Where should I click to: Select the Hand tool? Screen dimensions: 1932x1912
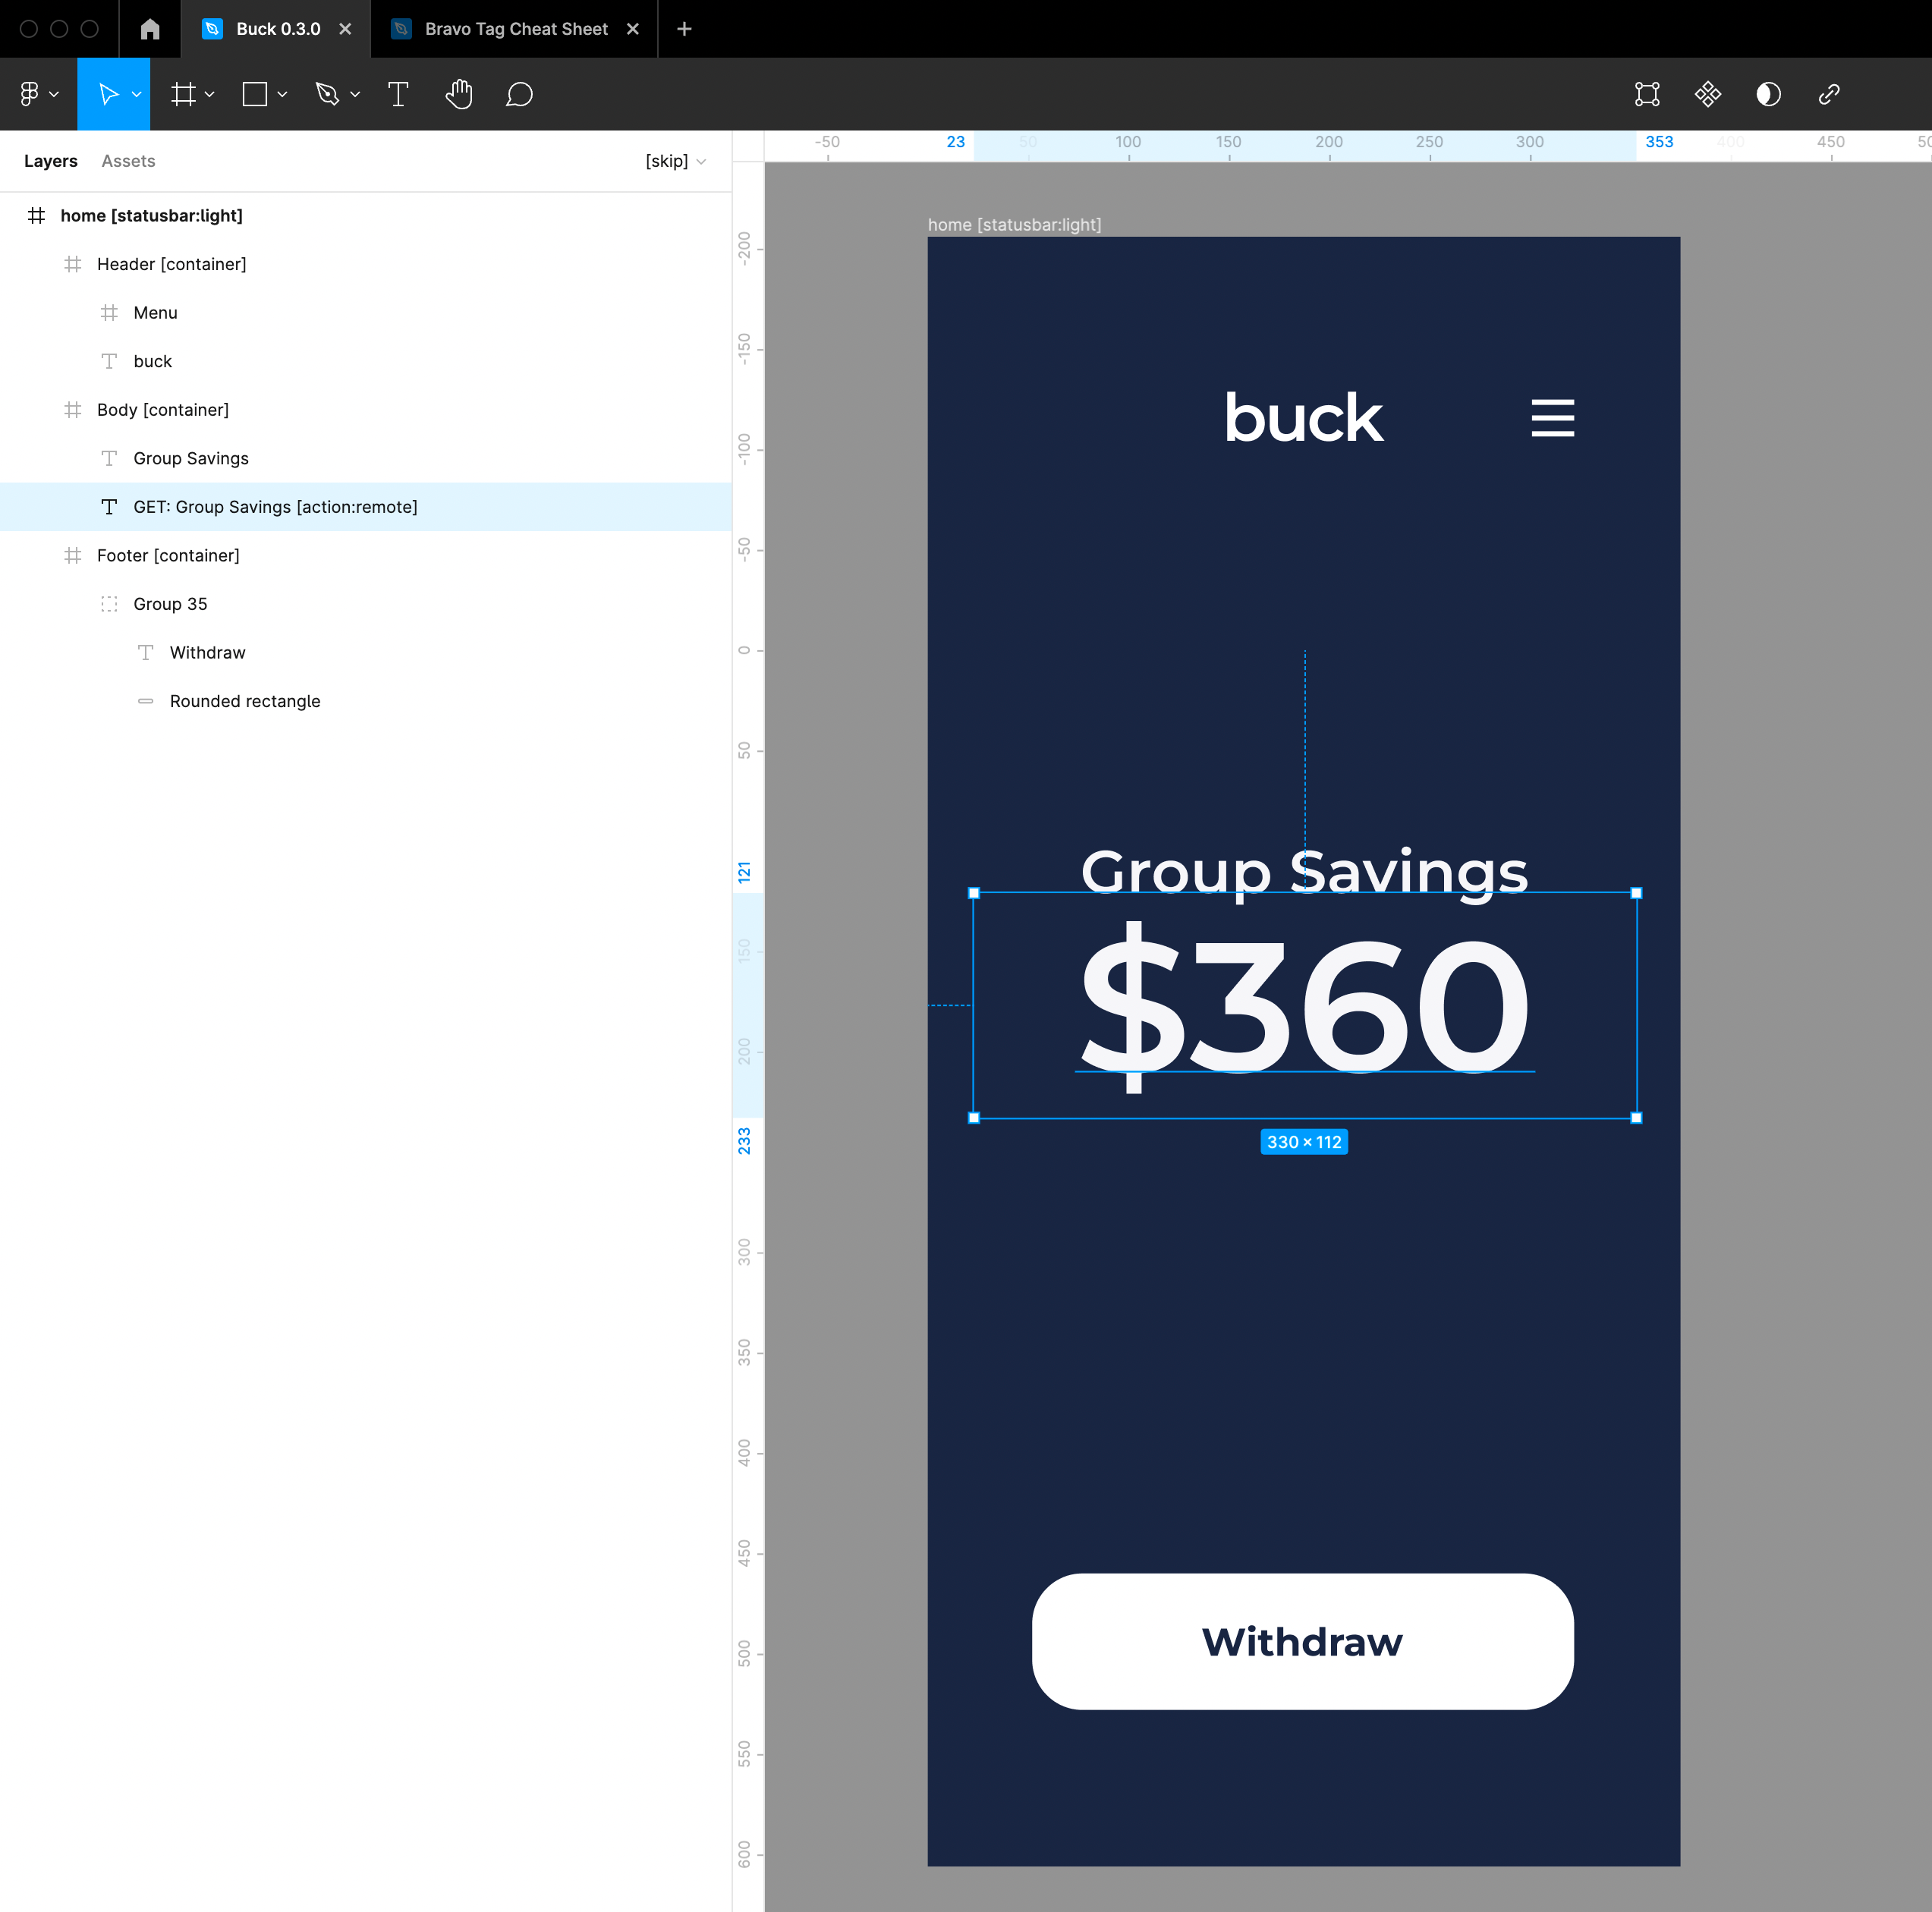[x=459, y=94]
